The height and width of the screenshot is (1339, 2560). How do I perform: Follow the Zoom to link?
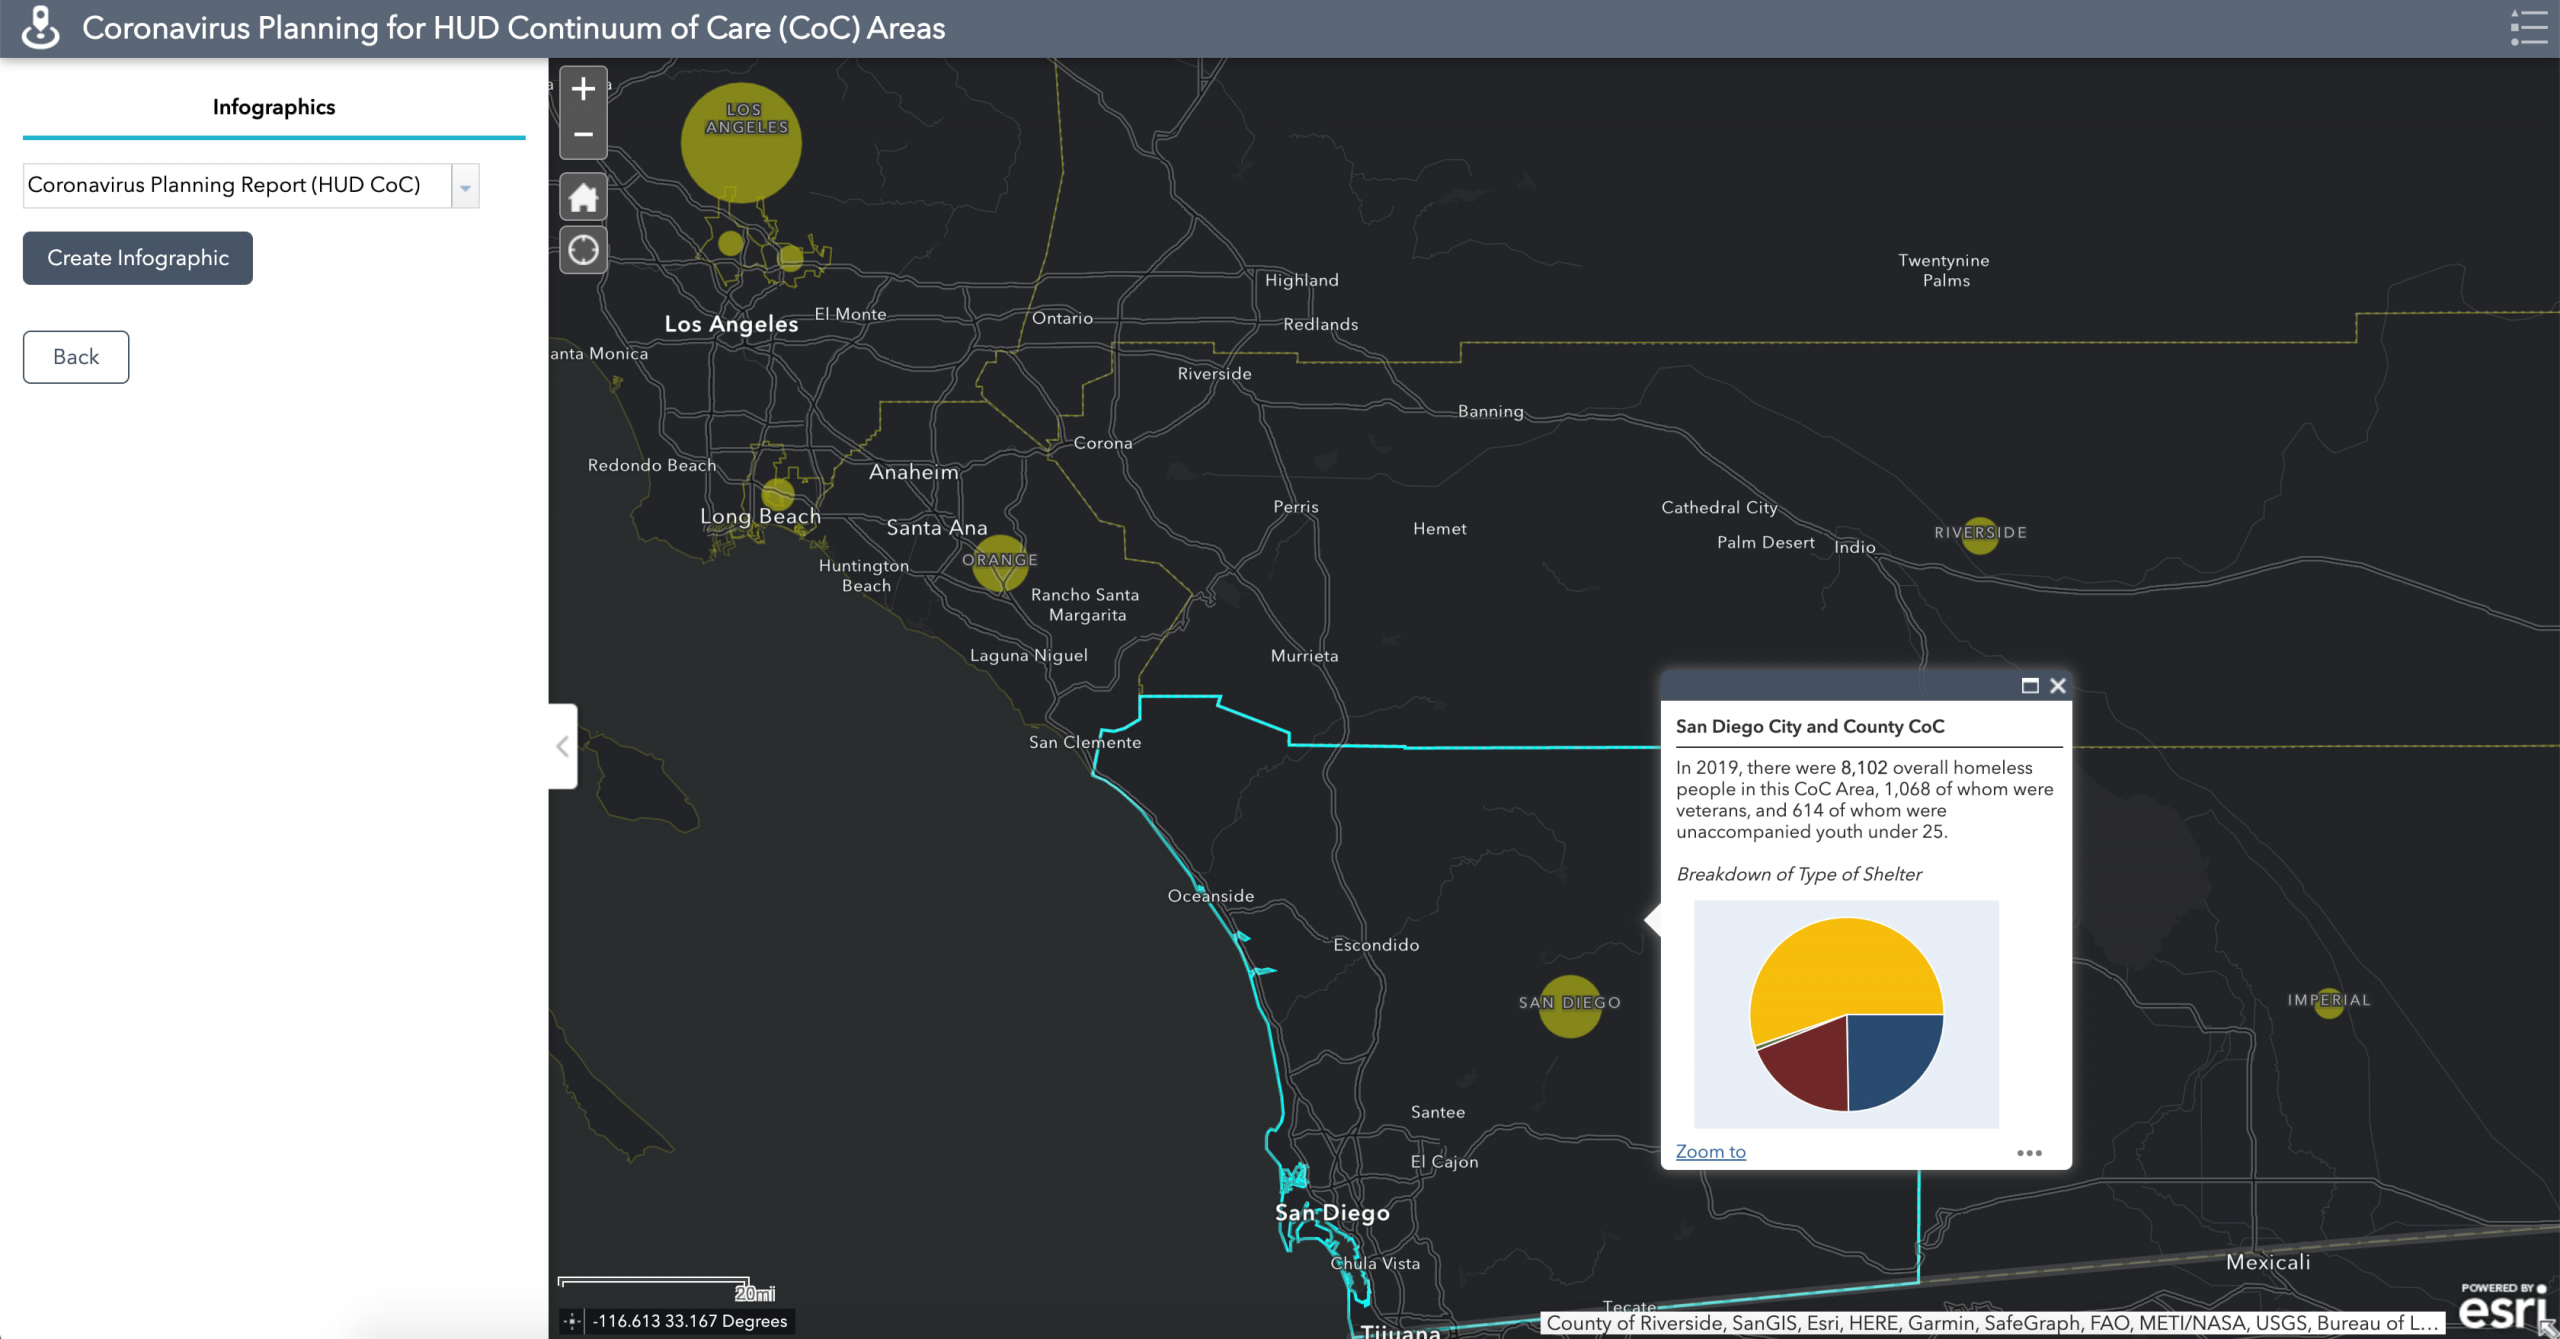tap(1710, 1152)
